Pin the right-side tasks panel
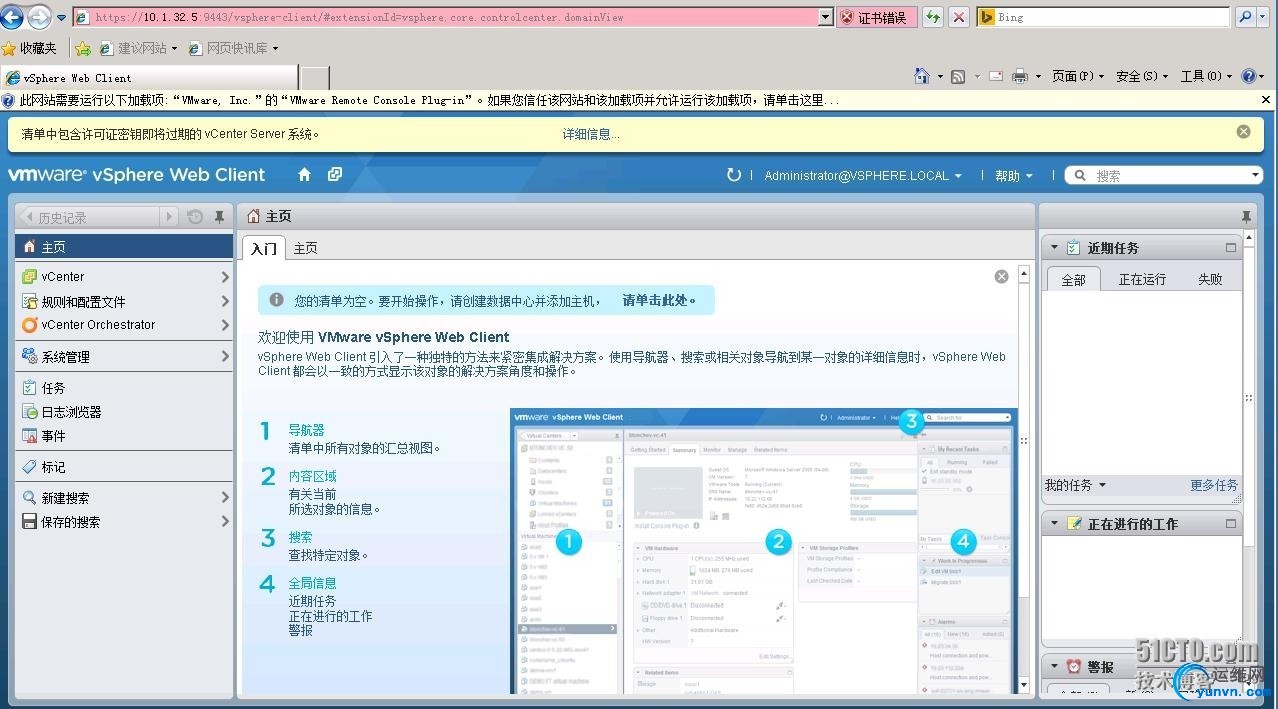Image resolution: width=1278 pixels, height=709 pixels. [x=1246, y=217]
